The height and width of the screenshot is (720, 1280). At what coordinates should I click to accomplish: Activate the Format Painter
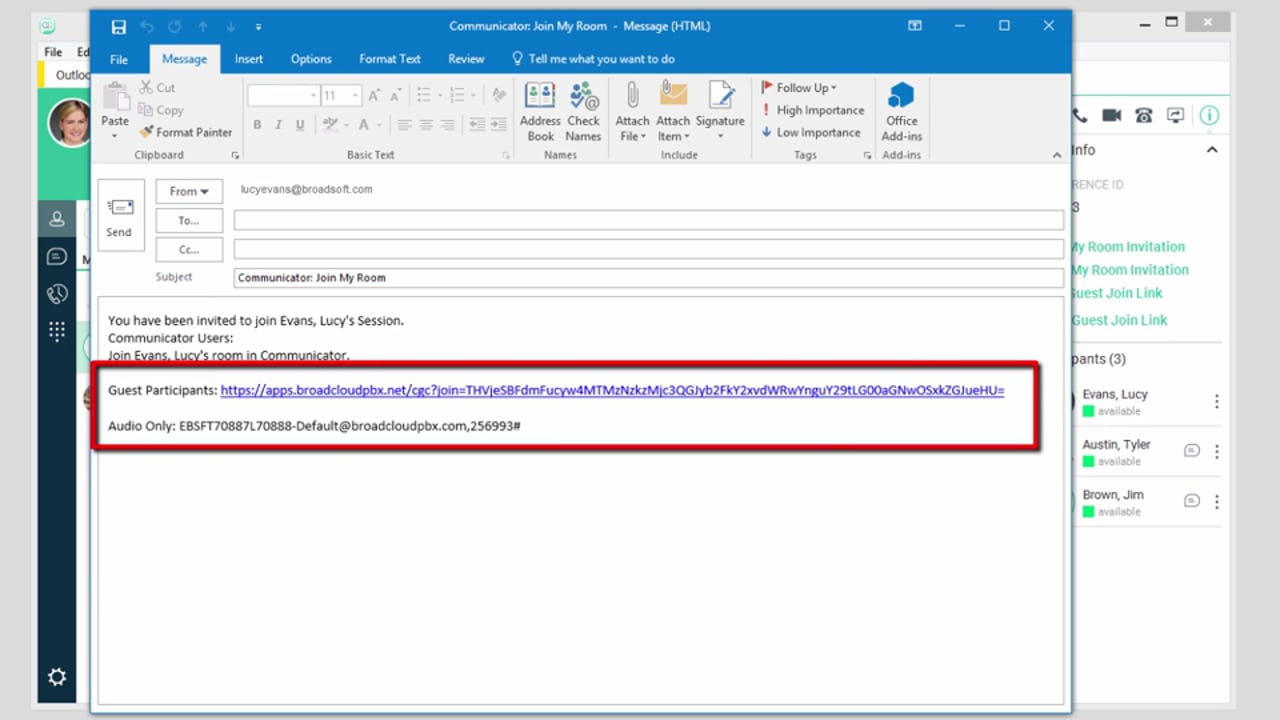click(x=185, y=132)
